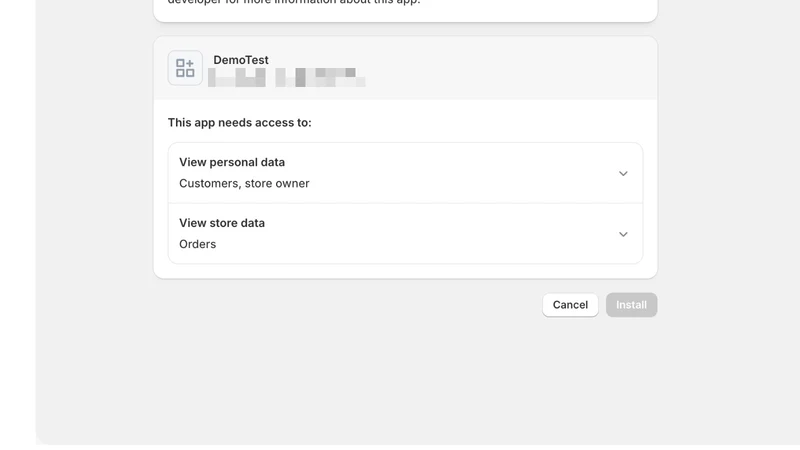Open the View store data row title
Screen dimensions: 800x450
coord(222,223)
